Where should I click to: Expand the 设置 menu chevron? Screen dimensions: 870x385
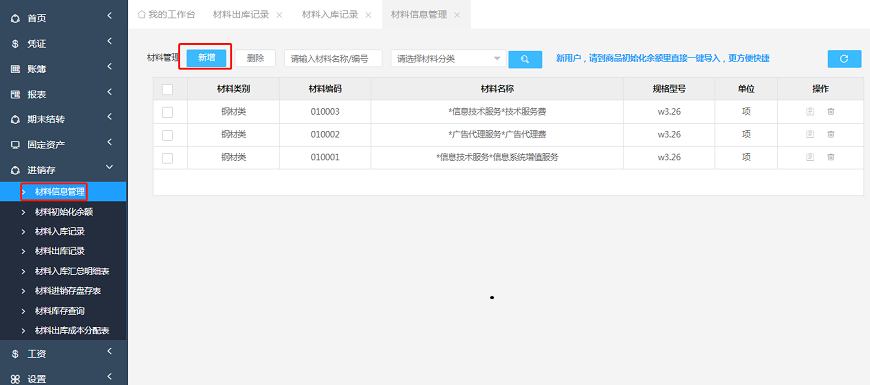tap(110, 377)
